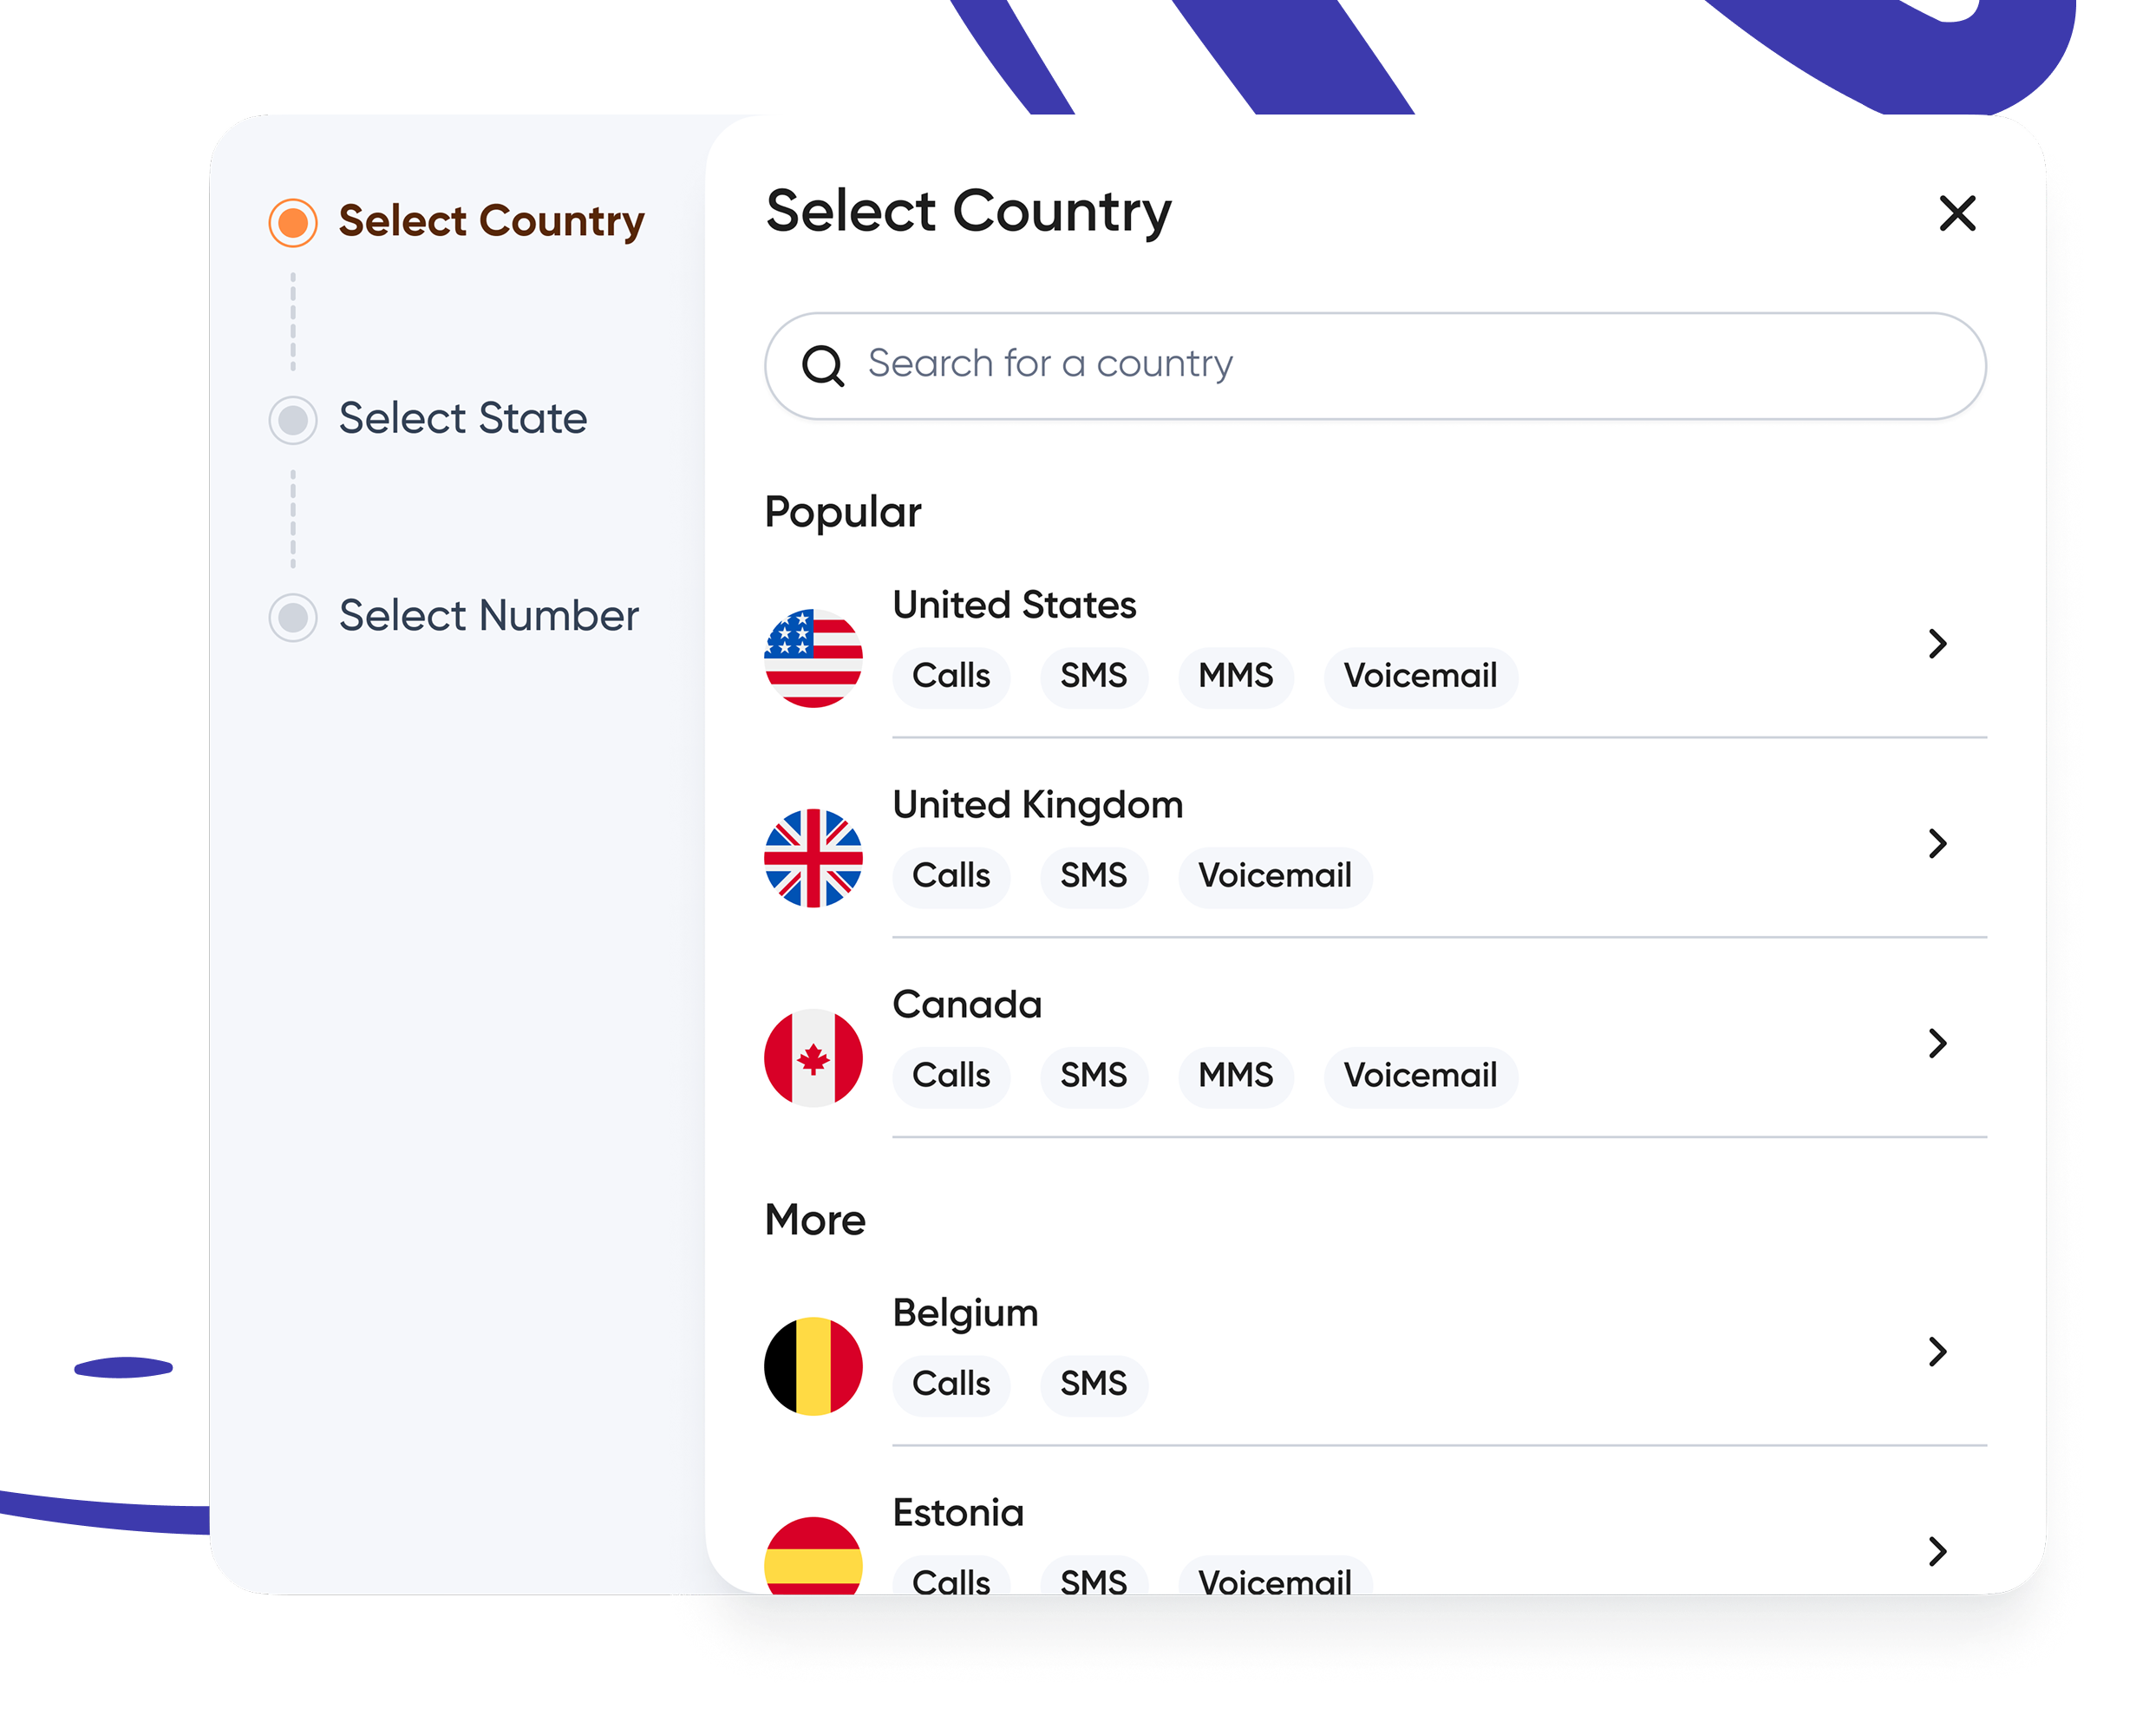Close the Select Country dialog

1956,214
